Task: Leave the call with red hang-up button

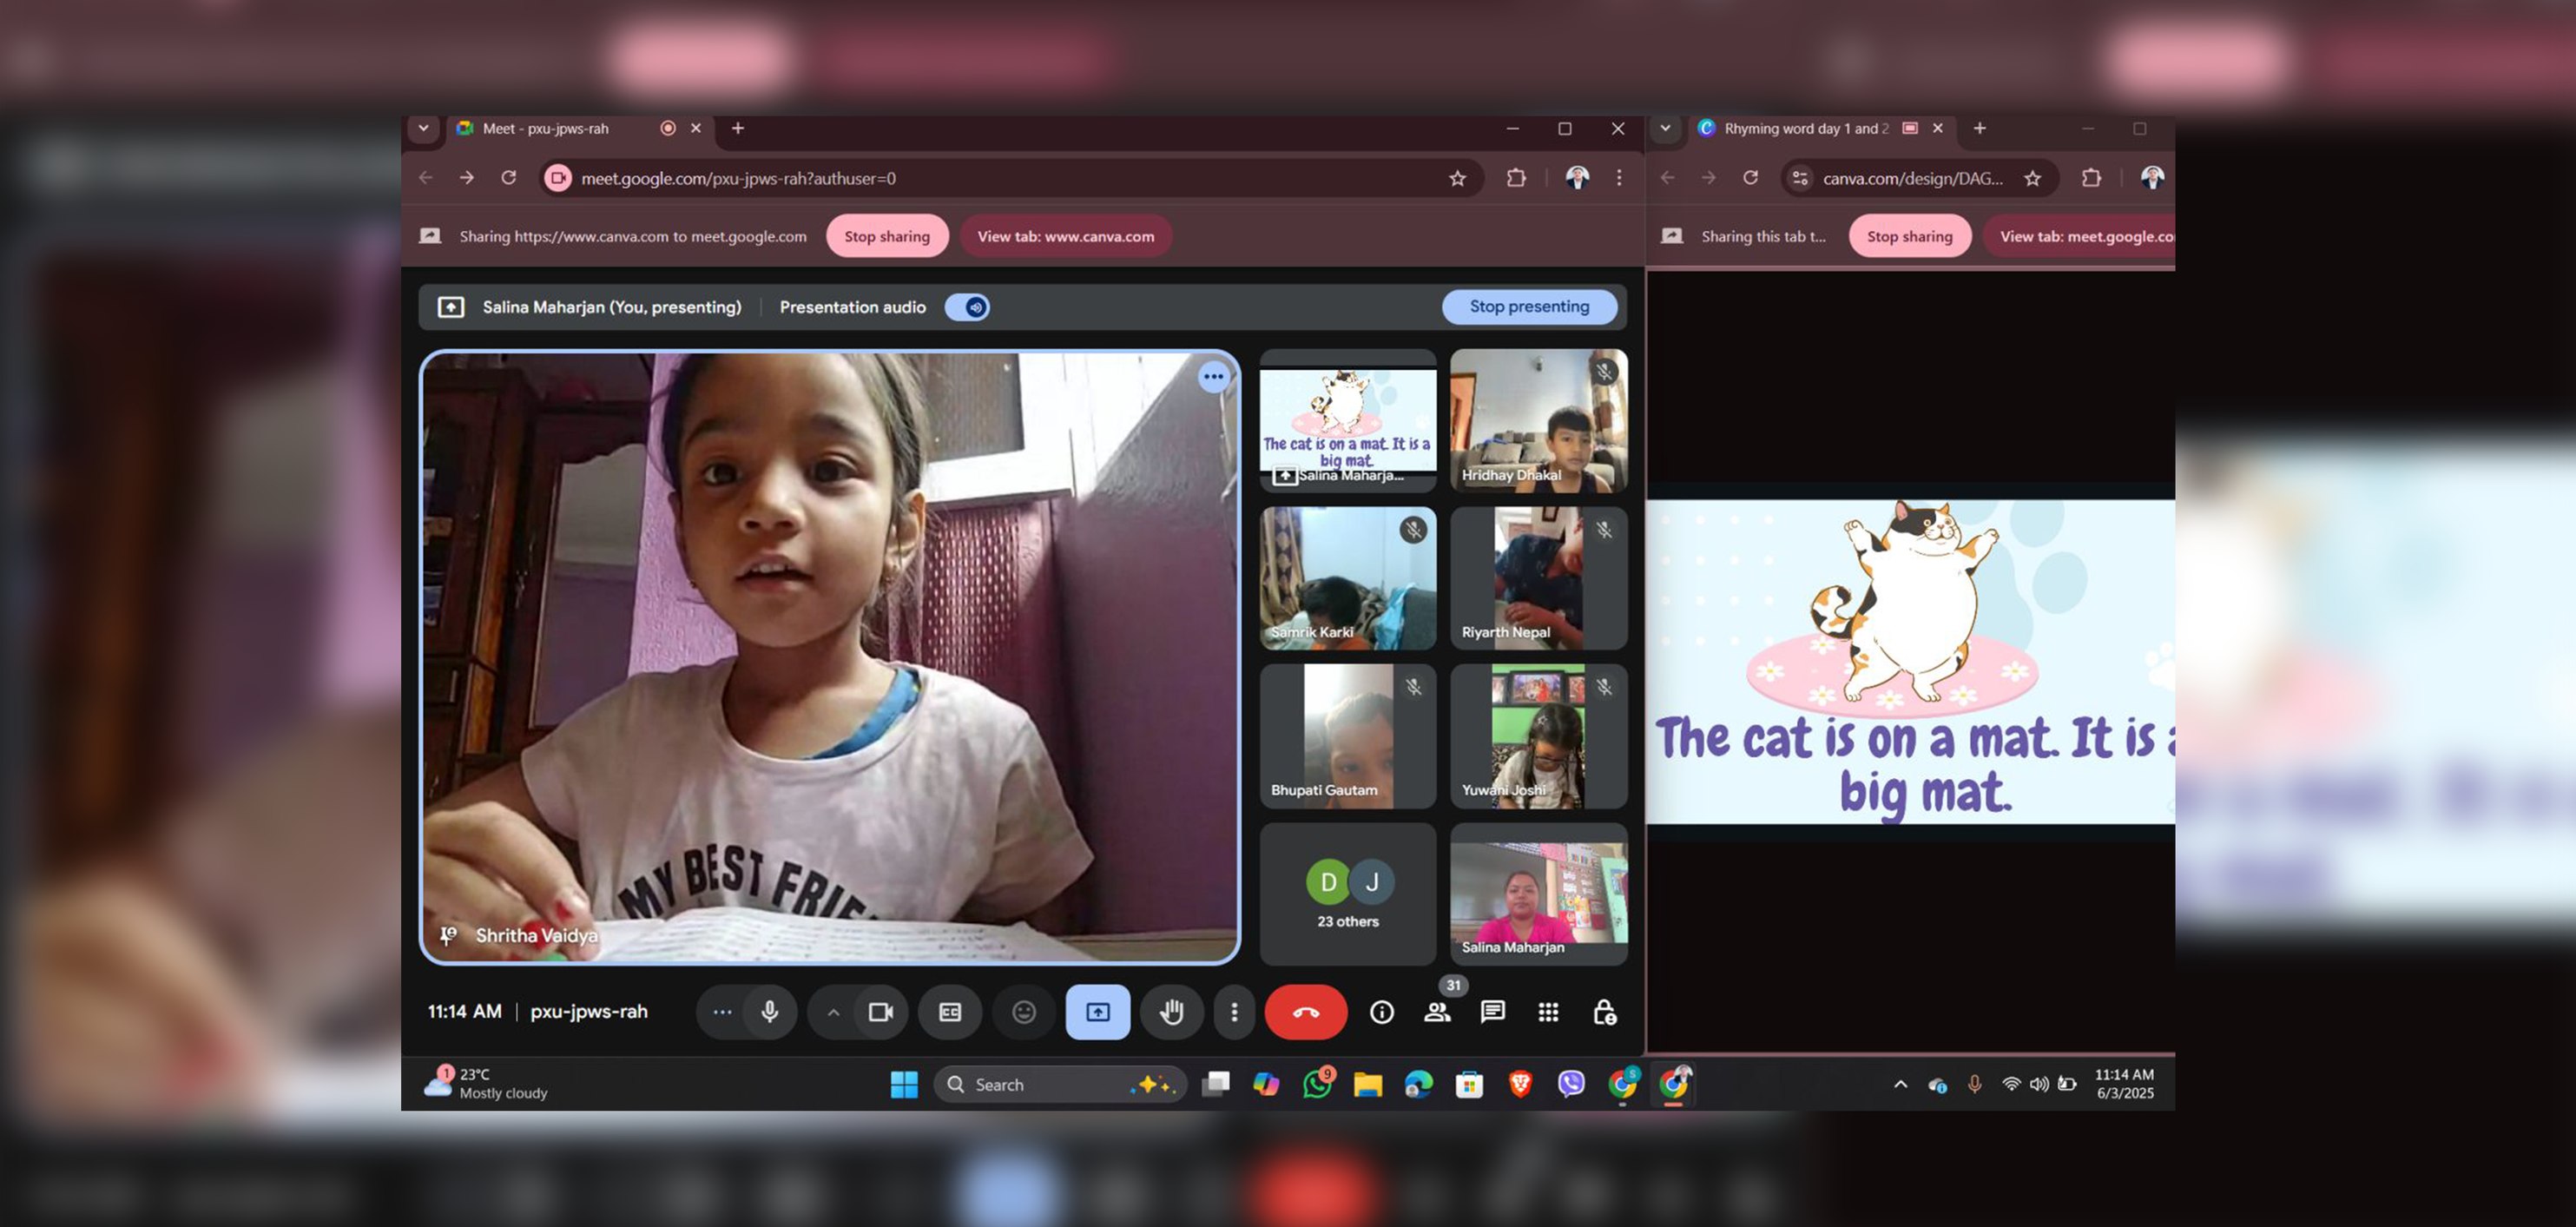Action: tap(1305, 1012)
